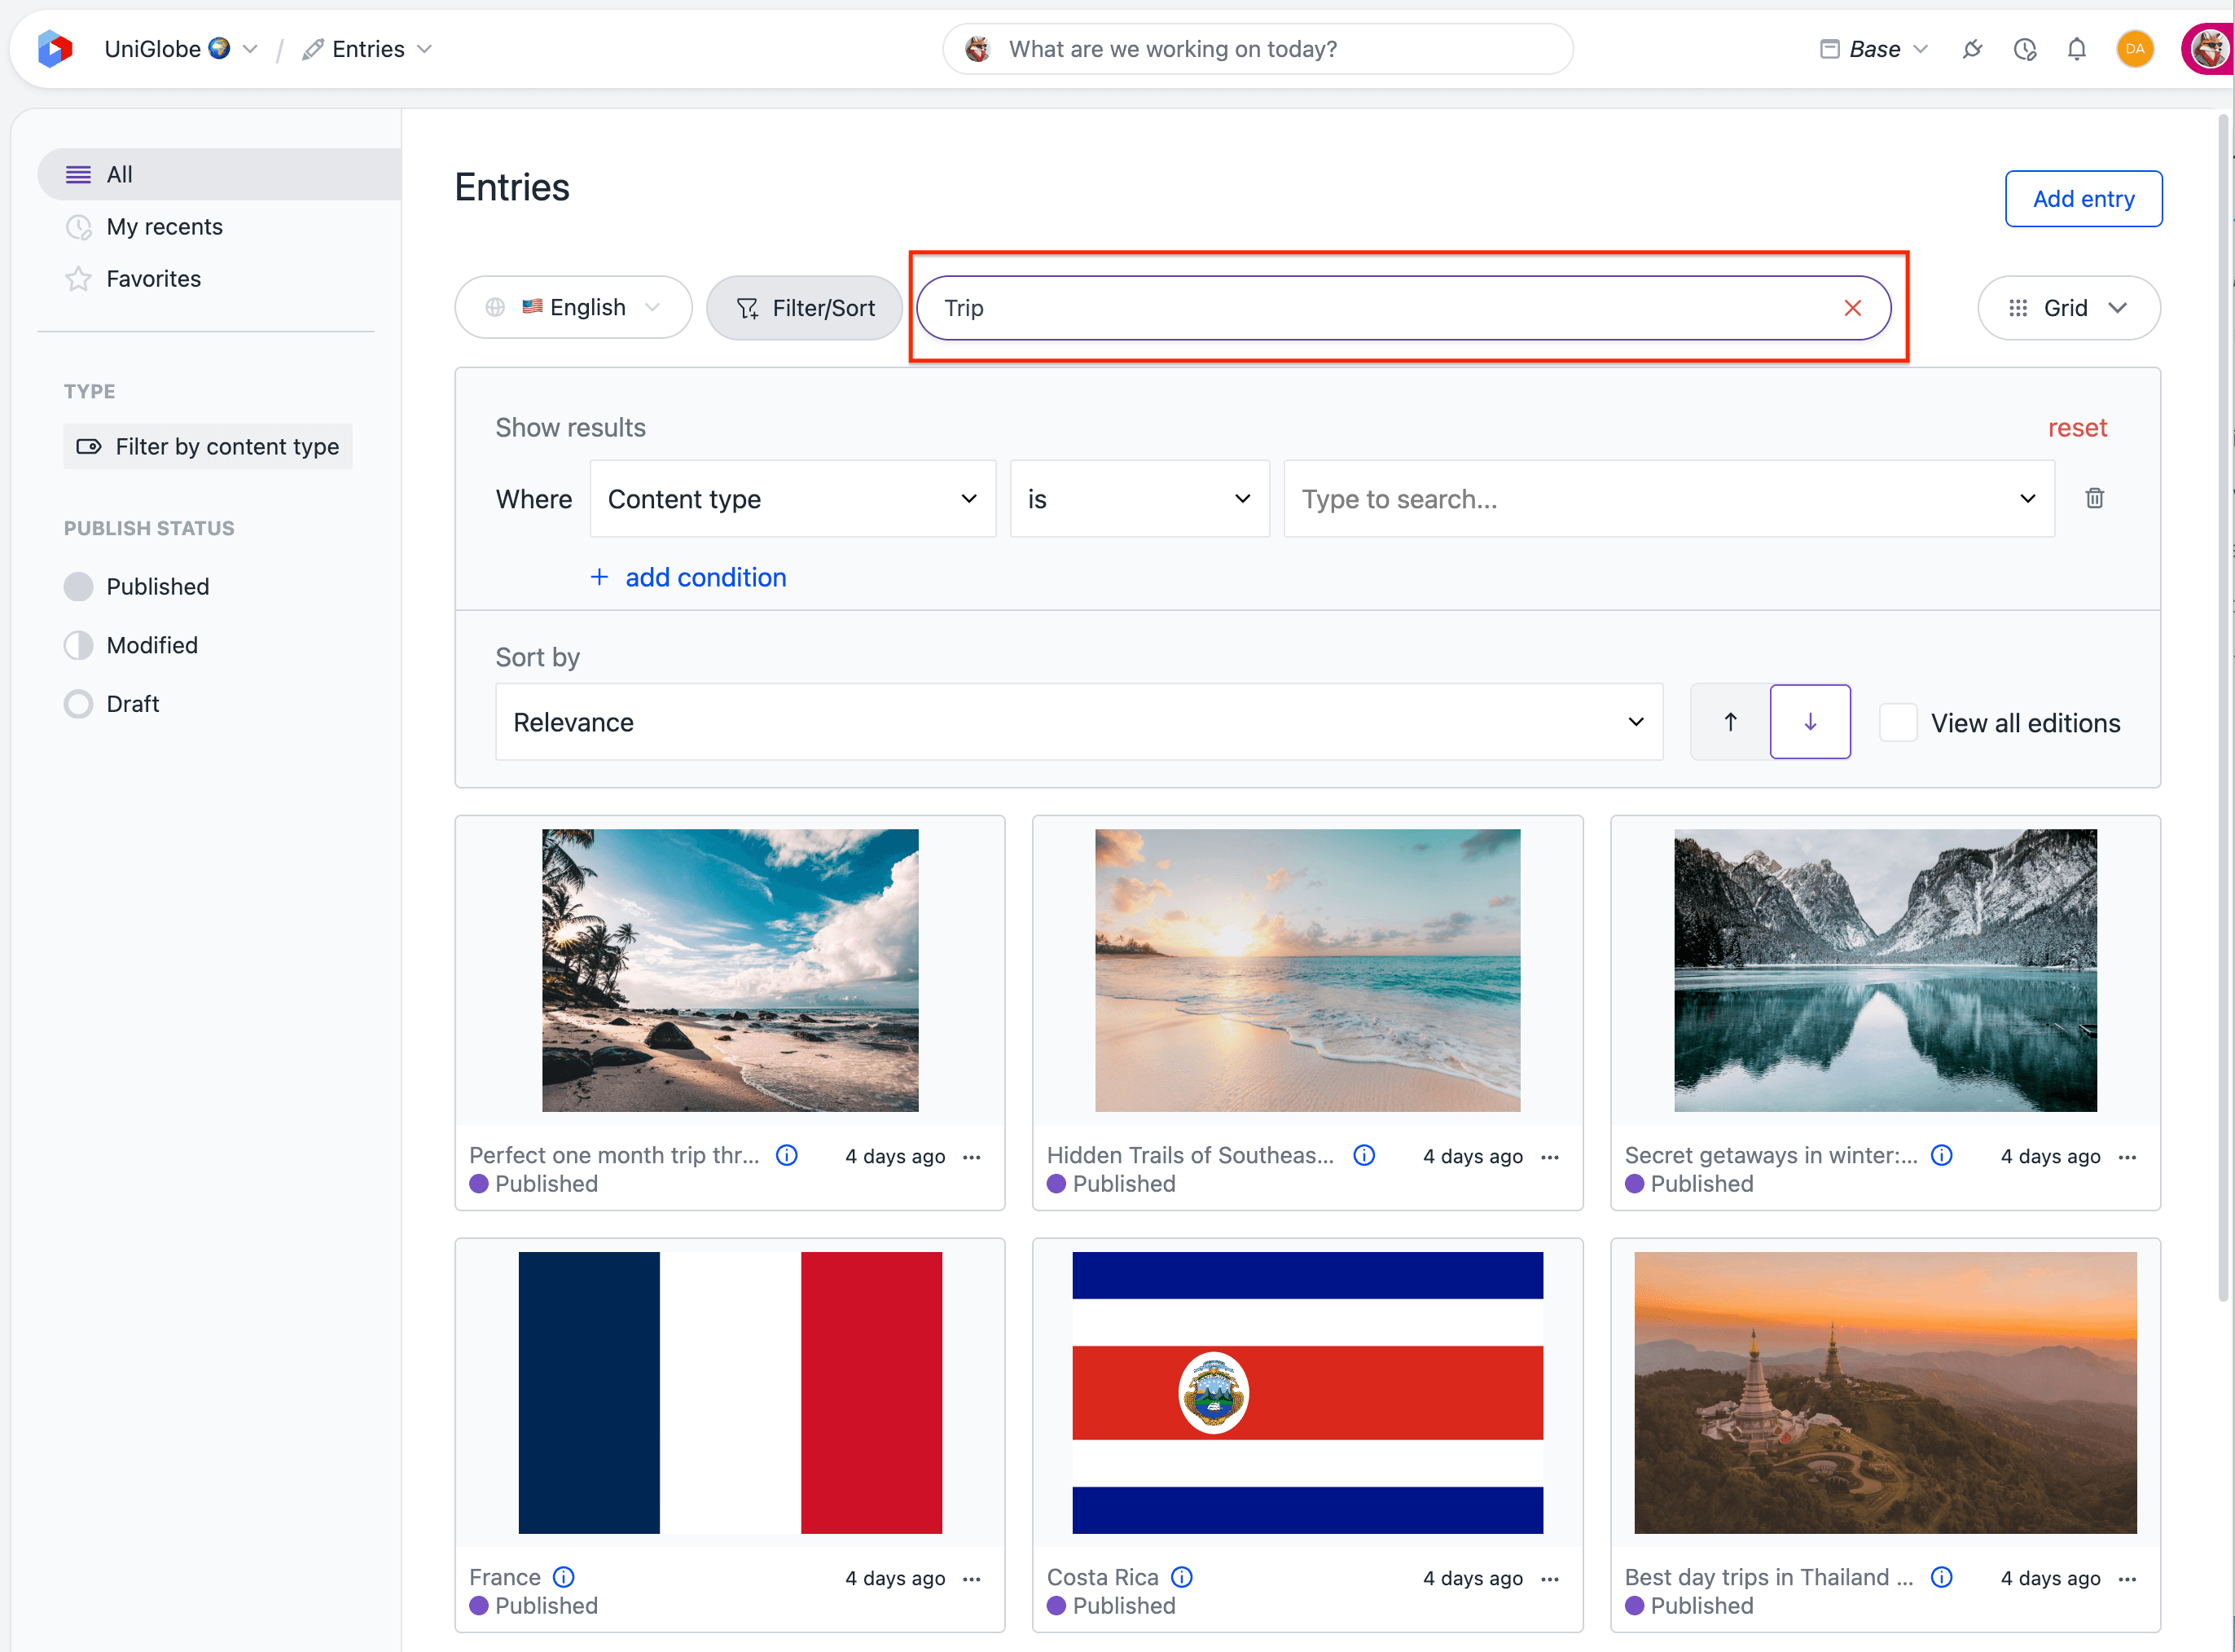The image size is (2235, 1652).
Task: Open the Base environment dropdown
Action: (1874, 49)
